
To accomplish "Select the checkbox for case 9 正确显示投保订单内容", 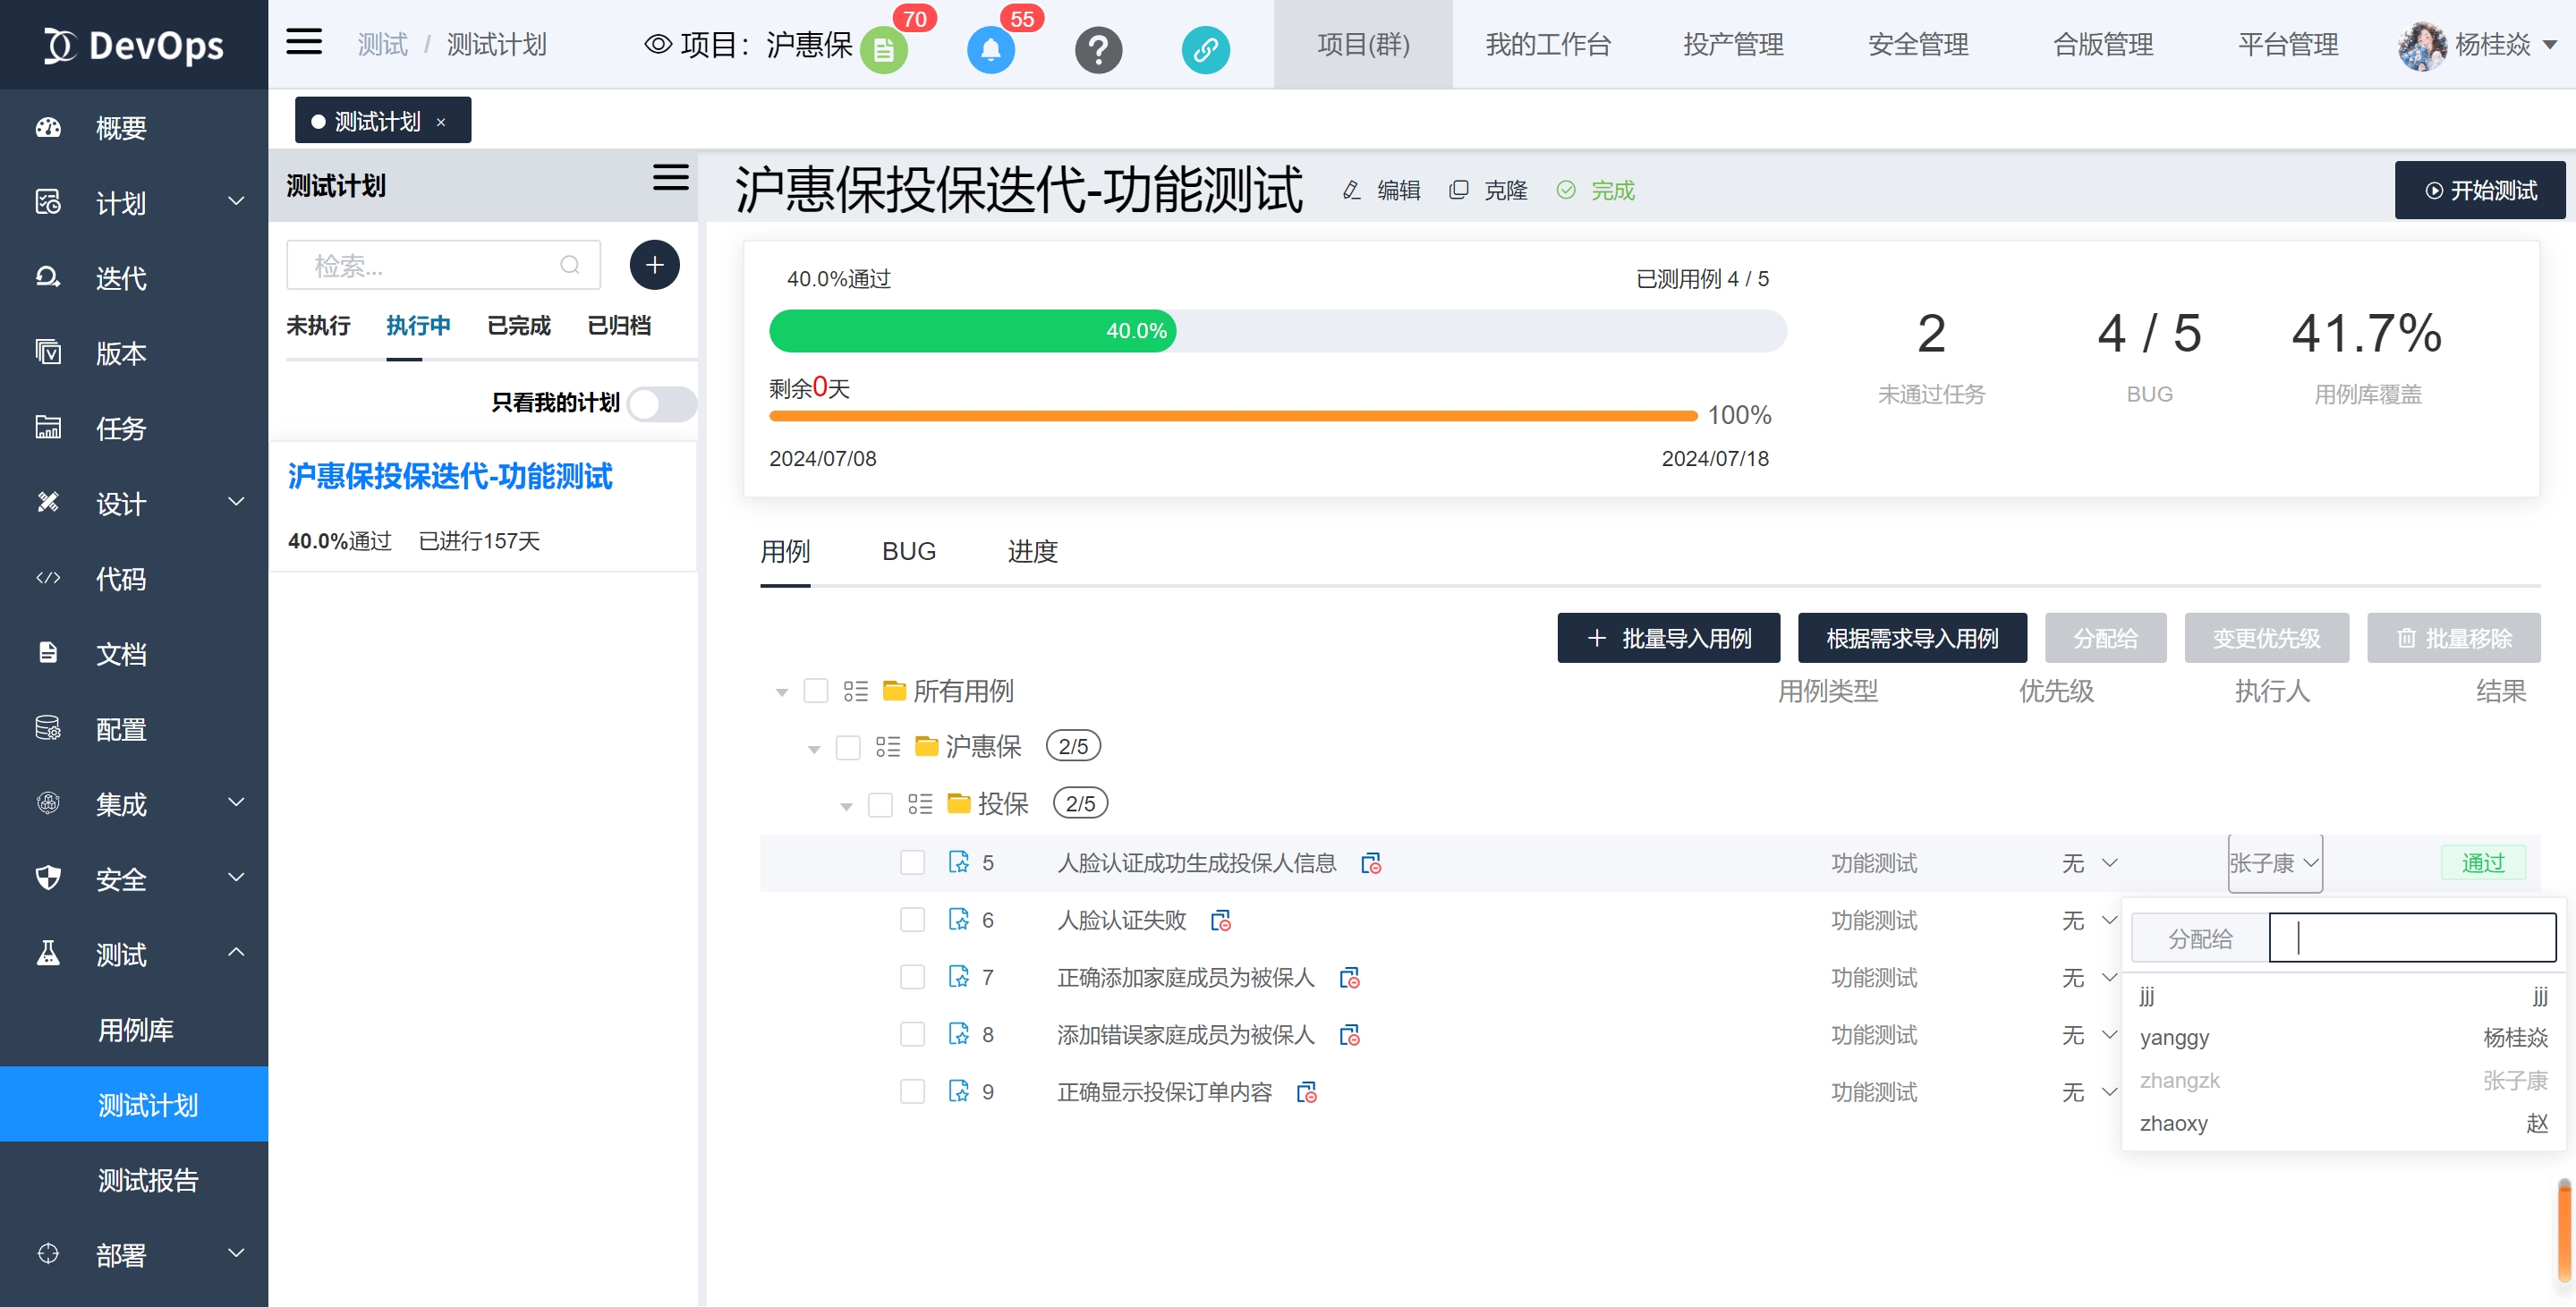I will point(912,1091).
